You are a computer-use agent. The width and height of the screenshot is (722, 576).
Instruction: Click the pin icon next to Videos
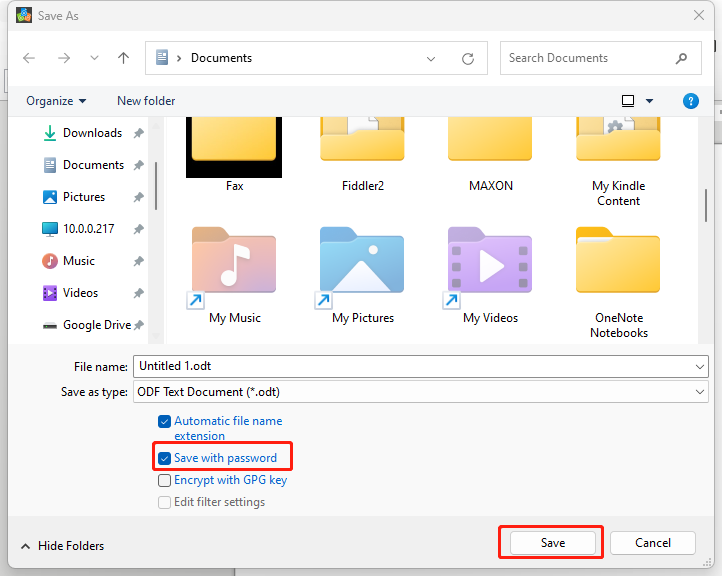(139, 293)
